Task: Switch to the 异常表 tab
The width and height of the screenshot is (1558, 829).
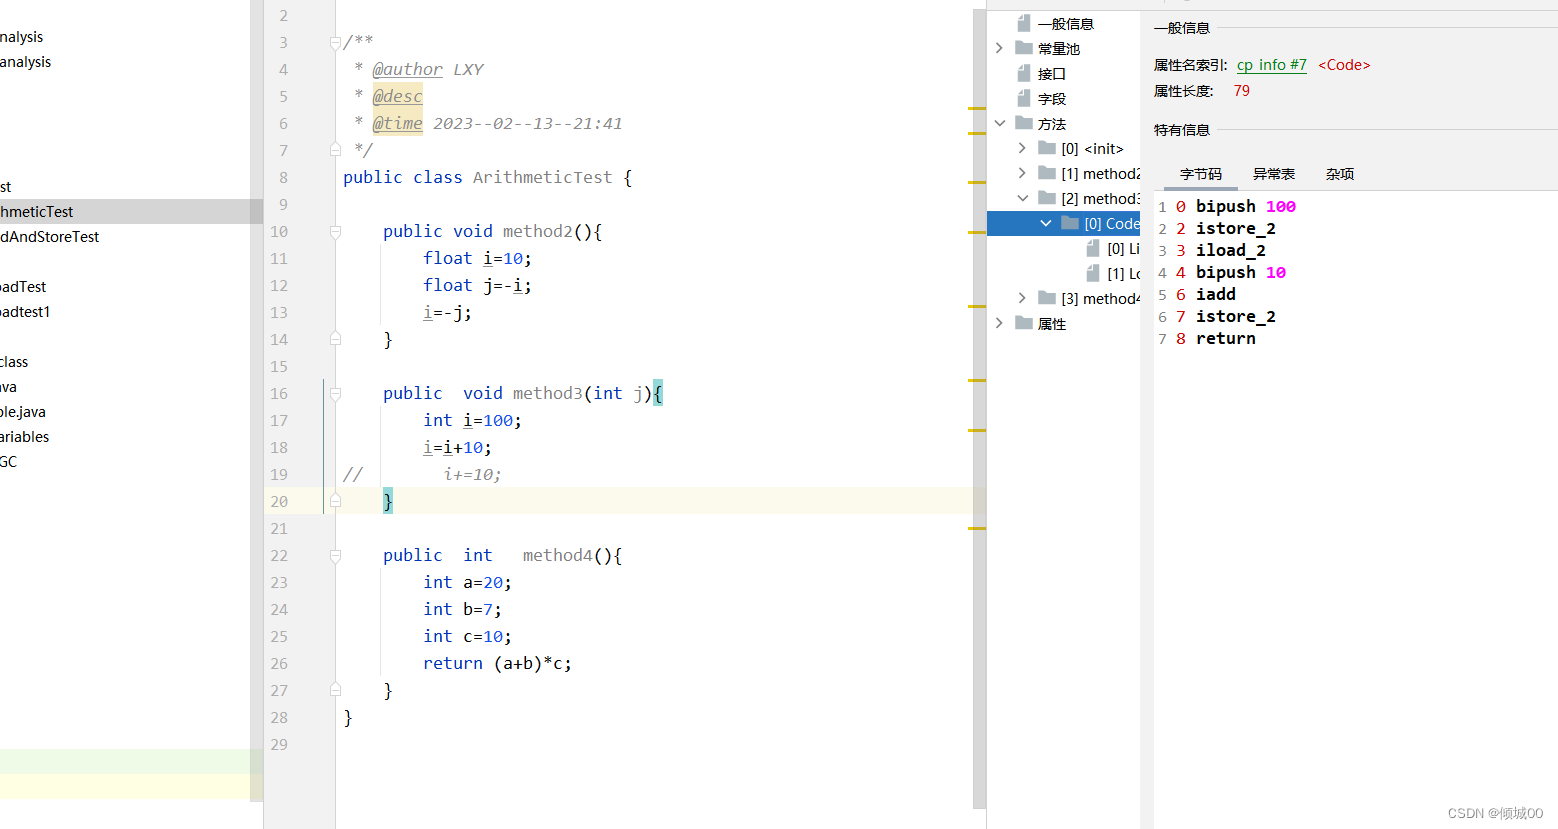Action: pos(1273,174)
